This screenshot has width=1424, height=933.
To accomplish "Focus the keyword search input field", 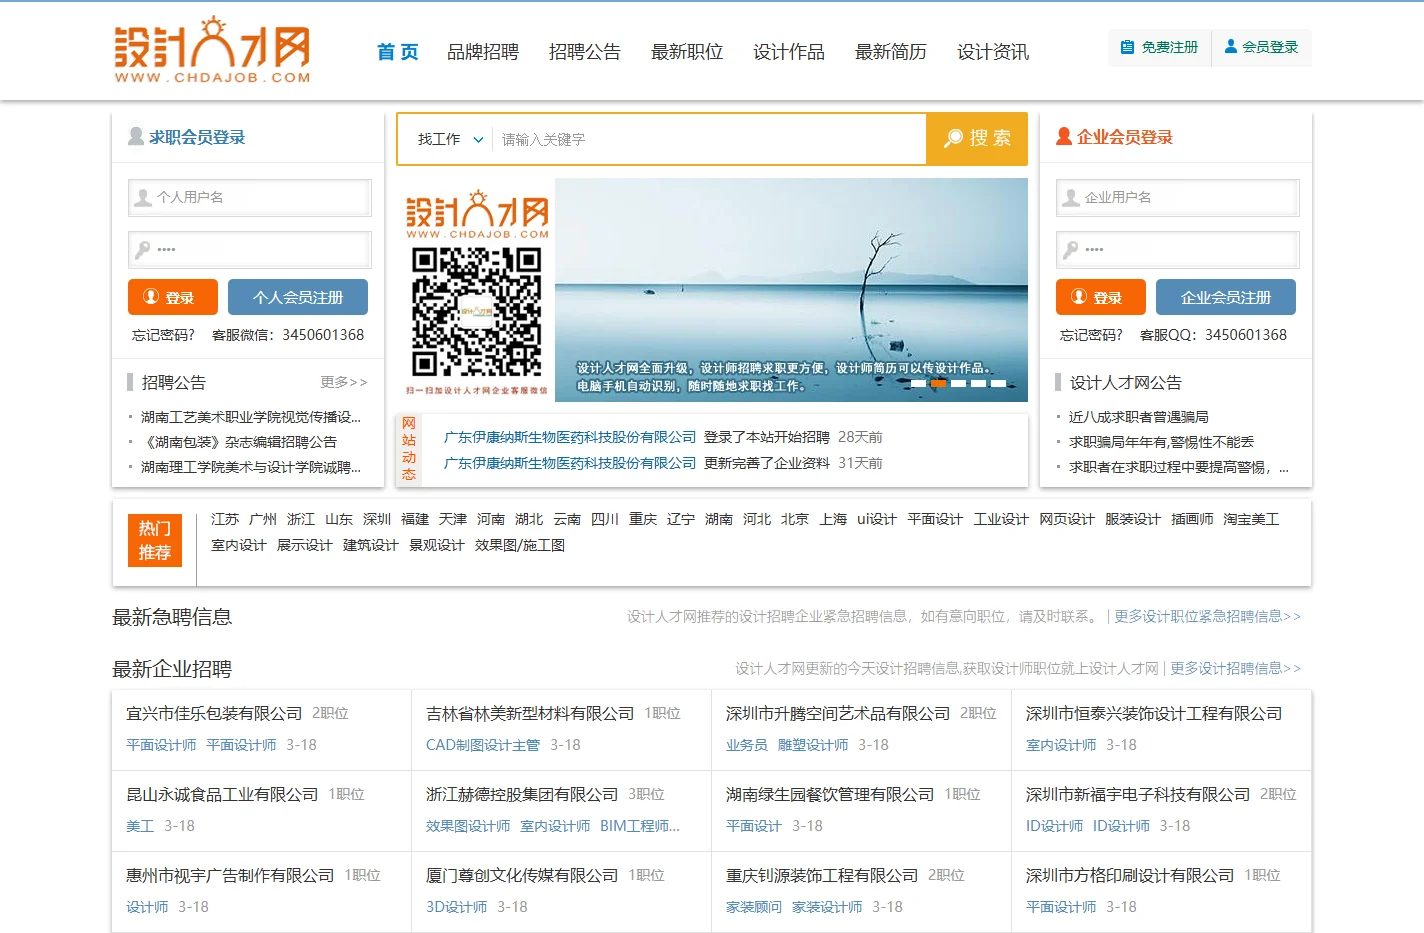I will click(x=710, y=139).
